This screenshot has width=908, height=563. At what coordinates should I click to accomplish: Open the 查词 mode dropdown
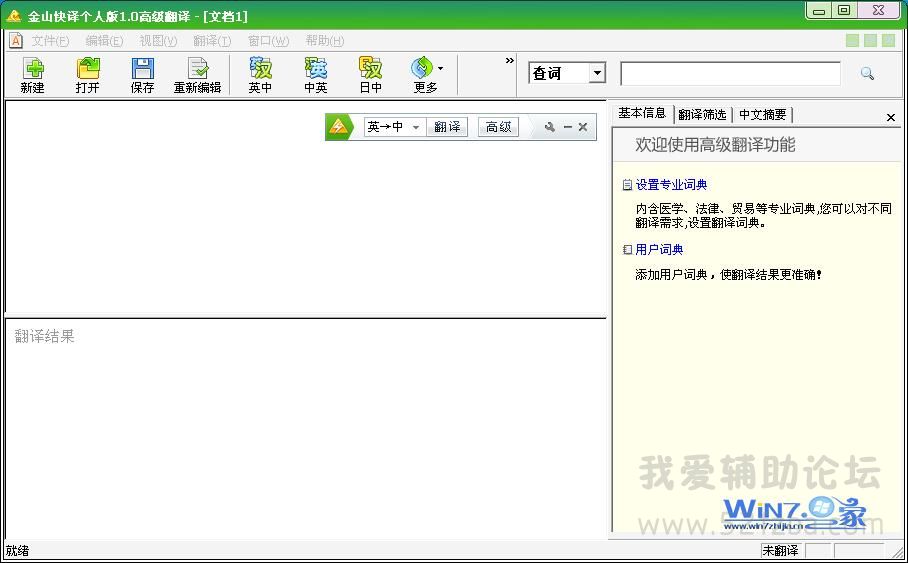pyautogui.click(x=598, y=73)
